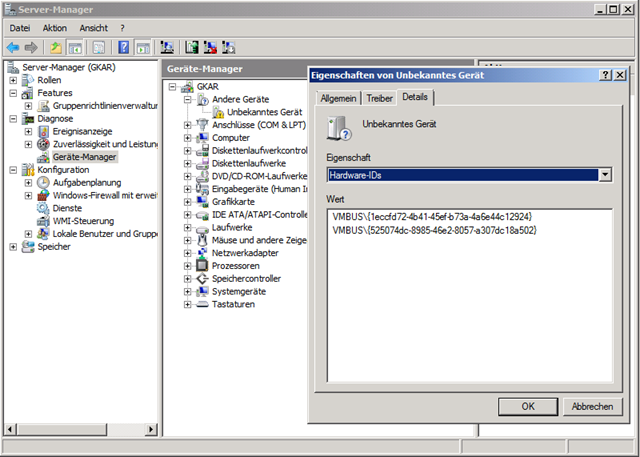640x457 pixels.
Task: Select Unbekanntes Gerät in device tree
Action: pyautogui.click(x=264, y=112)
